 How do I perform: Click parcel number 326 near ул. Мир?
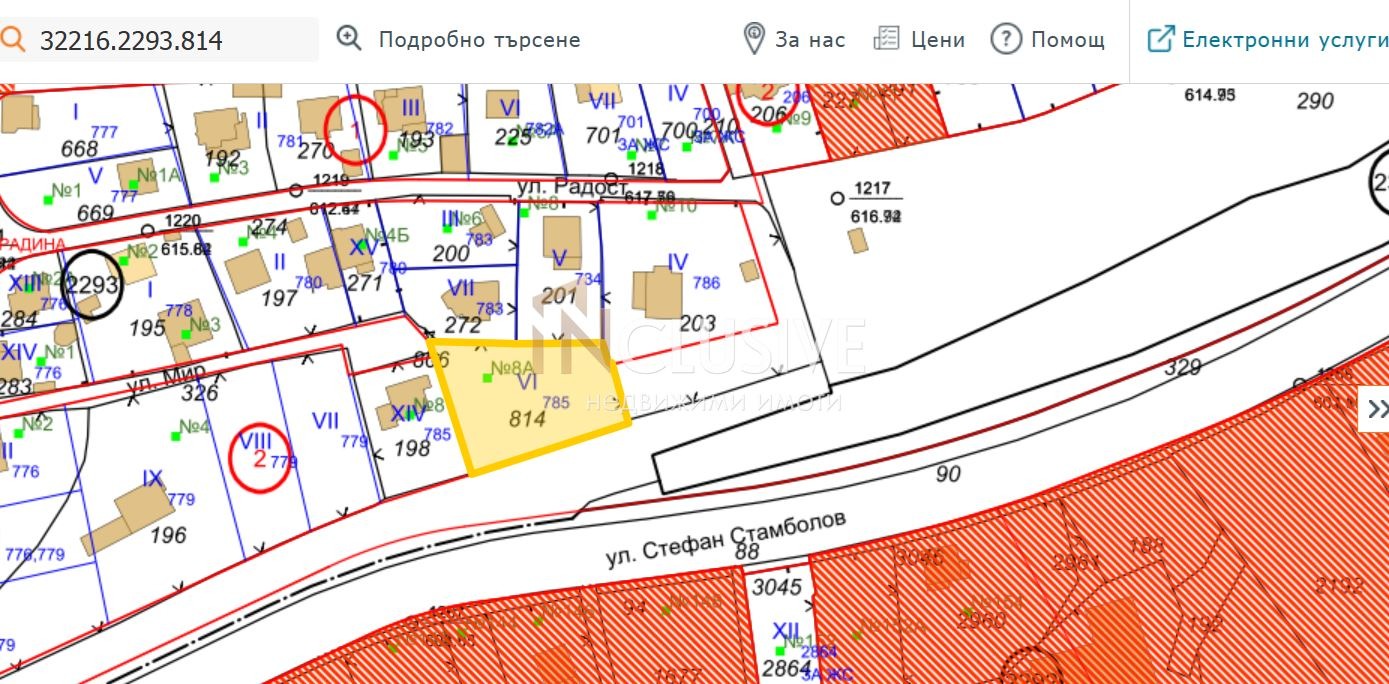coord(200,392)
